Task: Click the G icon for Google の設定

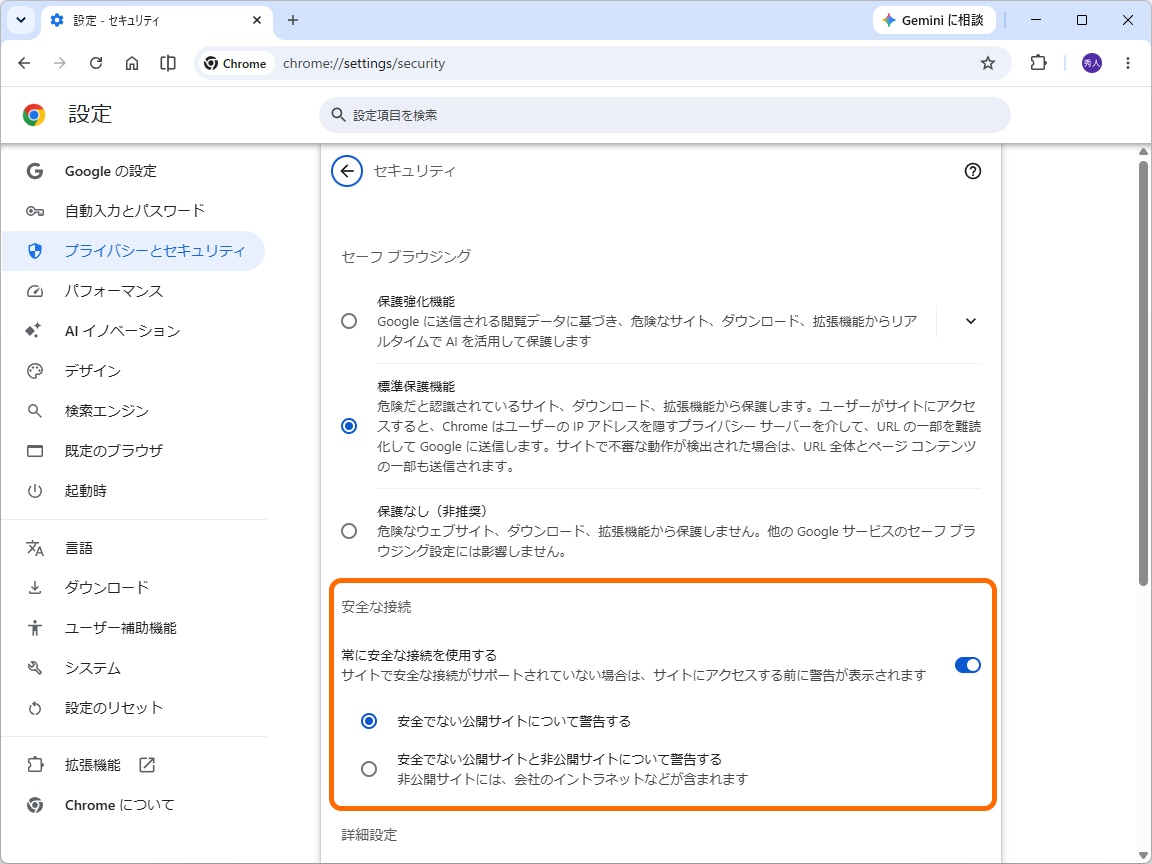Action: [35, 171]
